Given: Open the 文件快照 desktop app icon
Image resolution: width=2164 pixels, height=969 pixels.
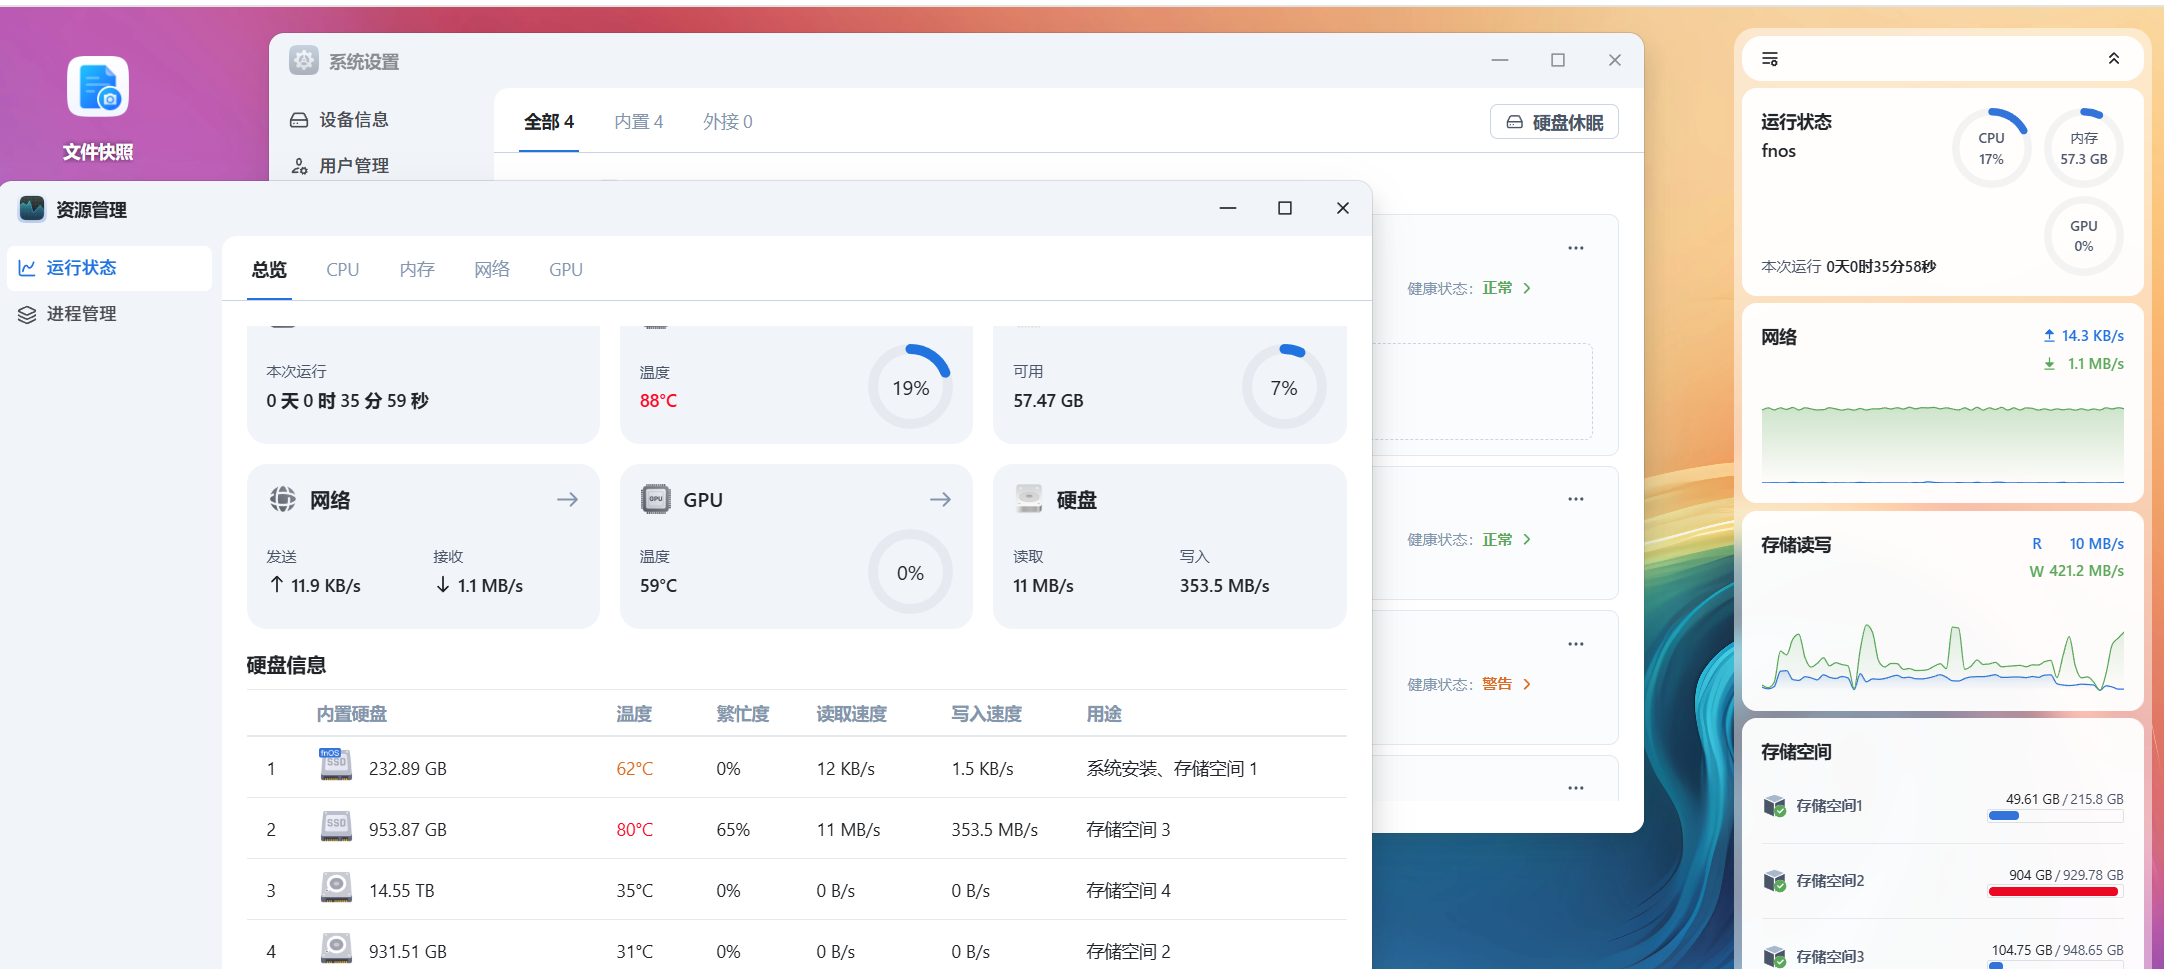Looking at the screenshot, I should tap(98, 88).
